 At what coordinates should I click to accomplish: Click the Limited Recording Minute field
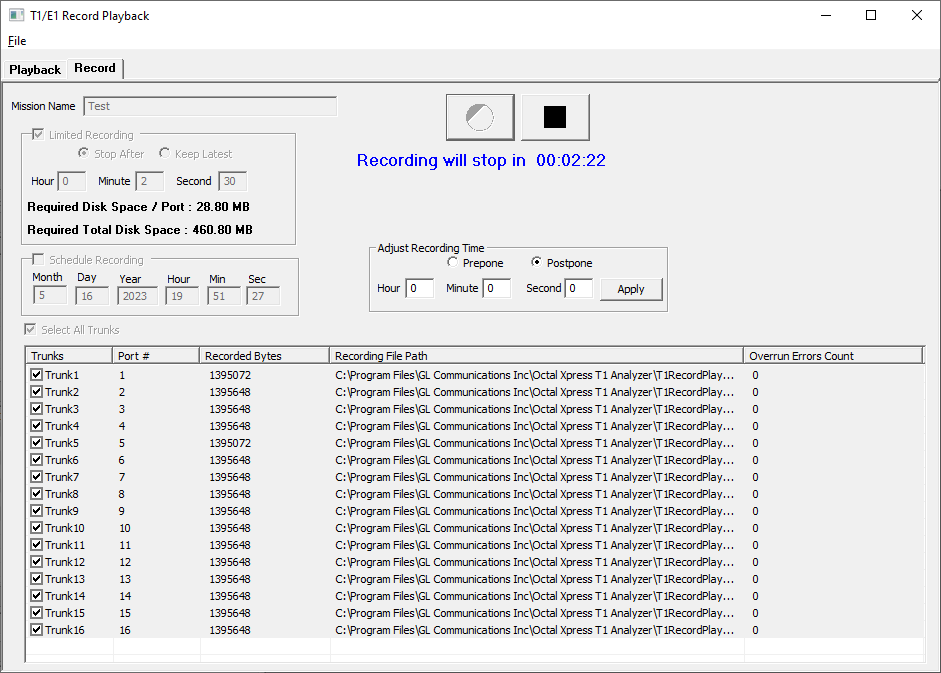pos(149,181)
